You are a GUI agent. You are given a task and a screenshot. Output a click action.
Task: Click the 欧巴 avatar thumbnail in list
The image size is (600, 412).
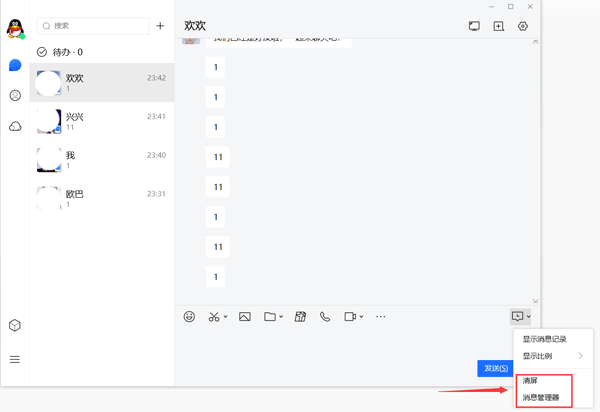coord(49,199)
